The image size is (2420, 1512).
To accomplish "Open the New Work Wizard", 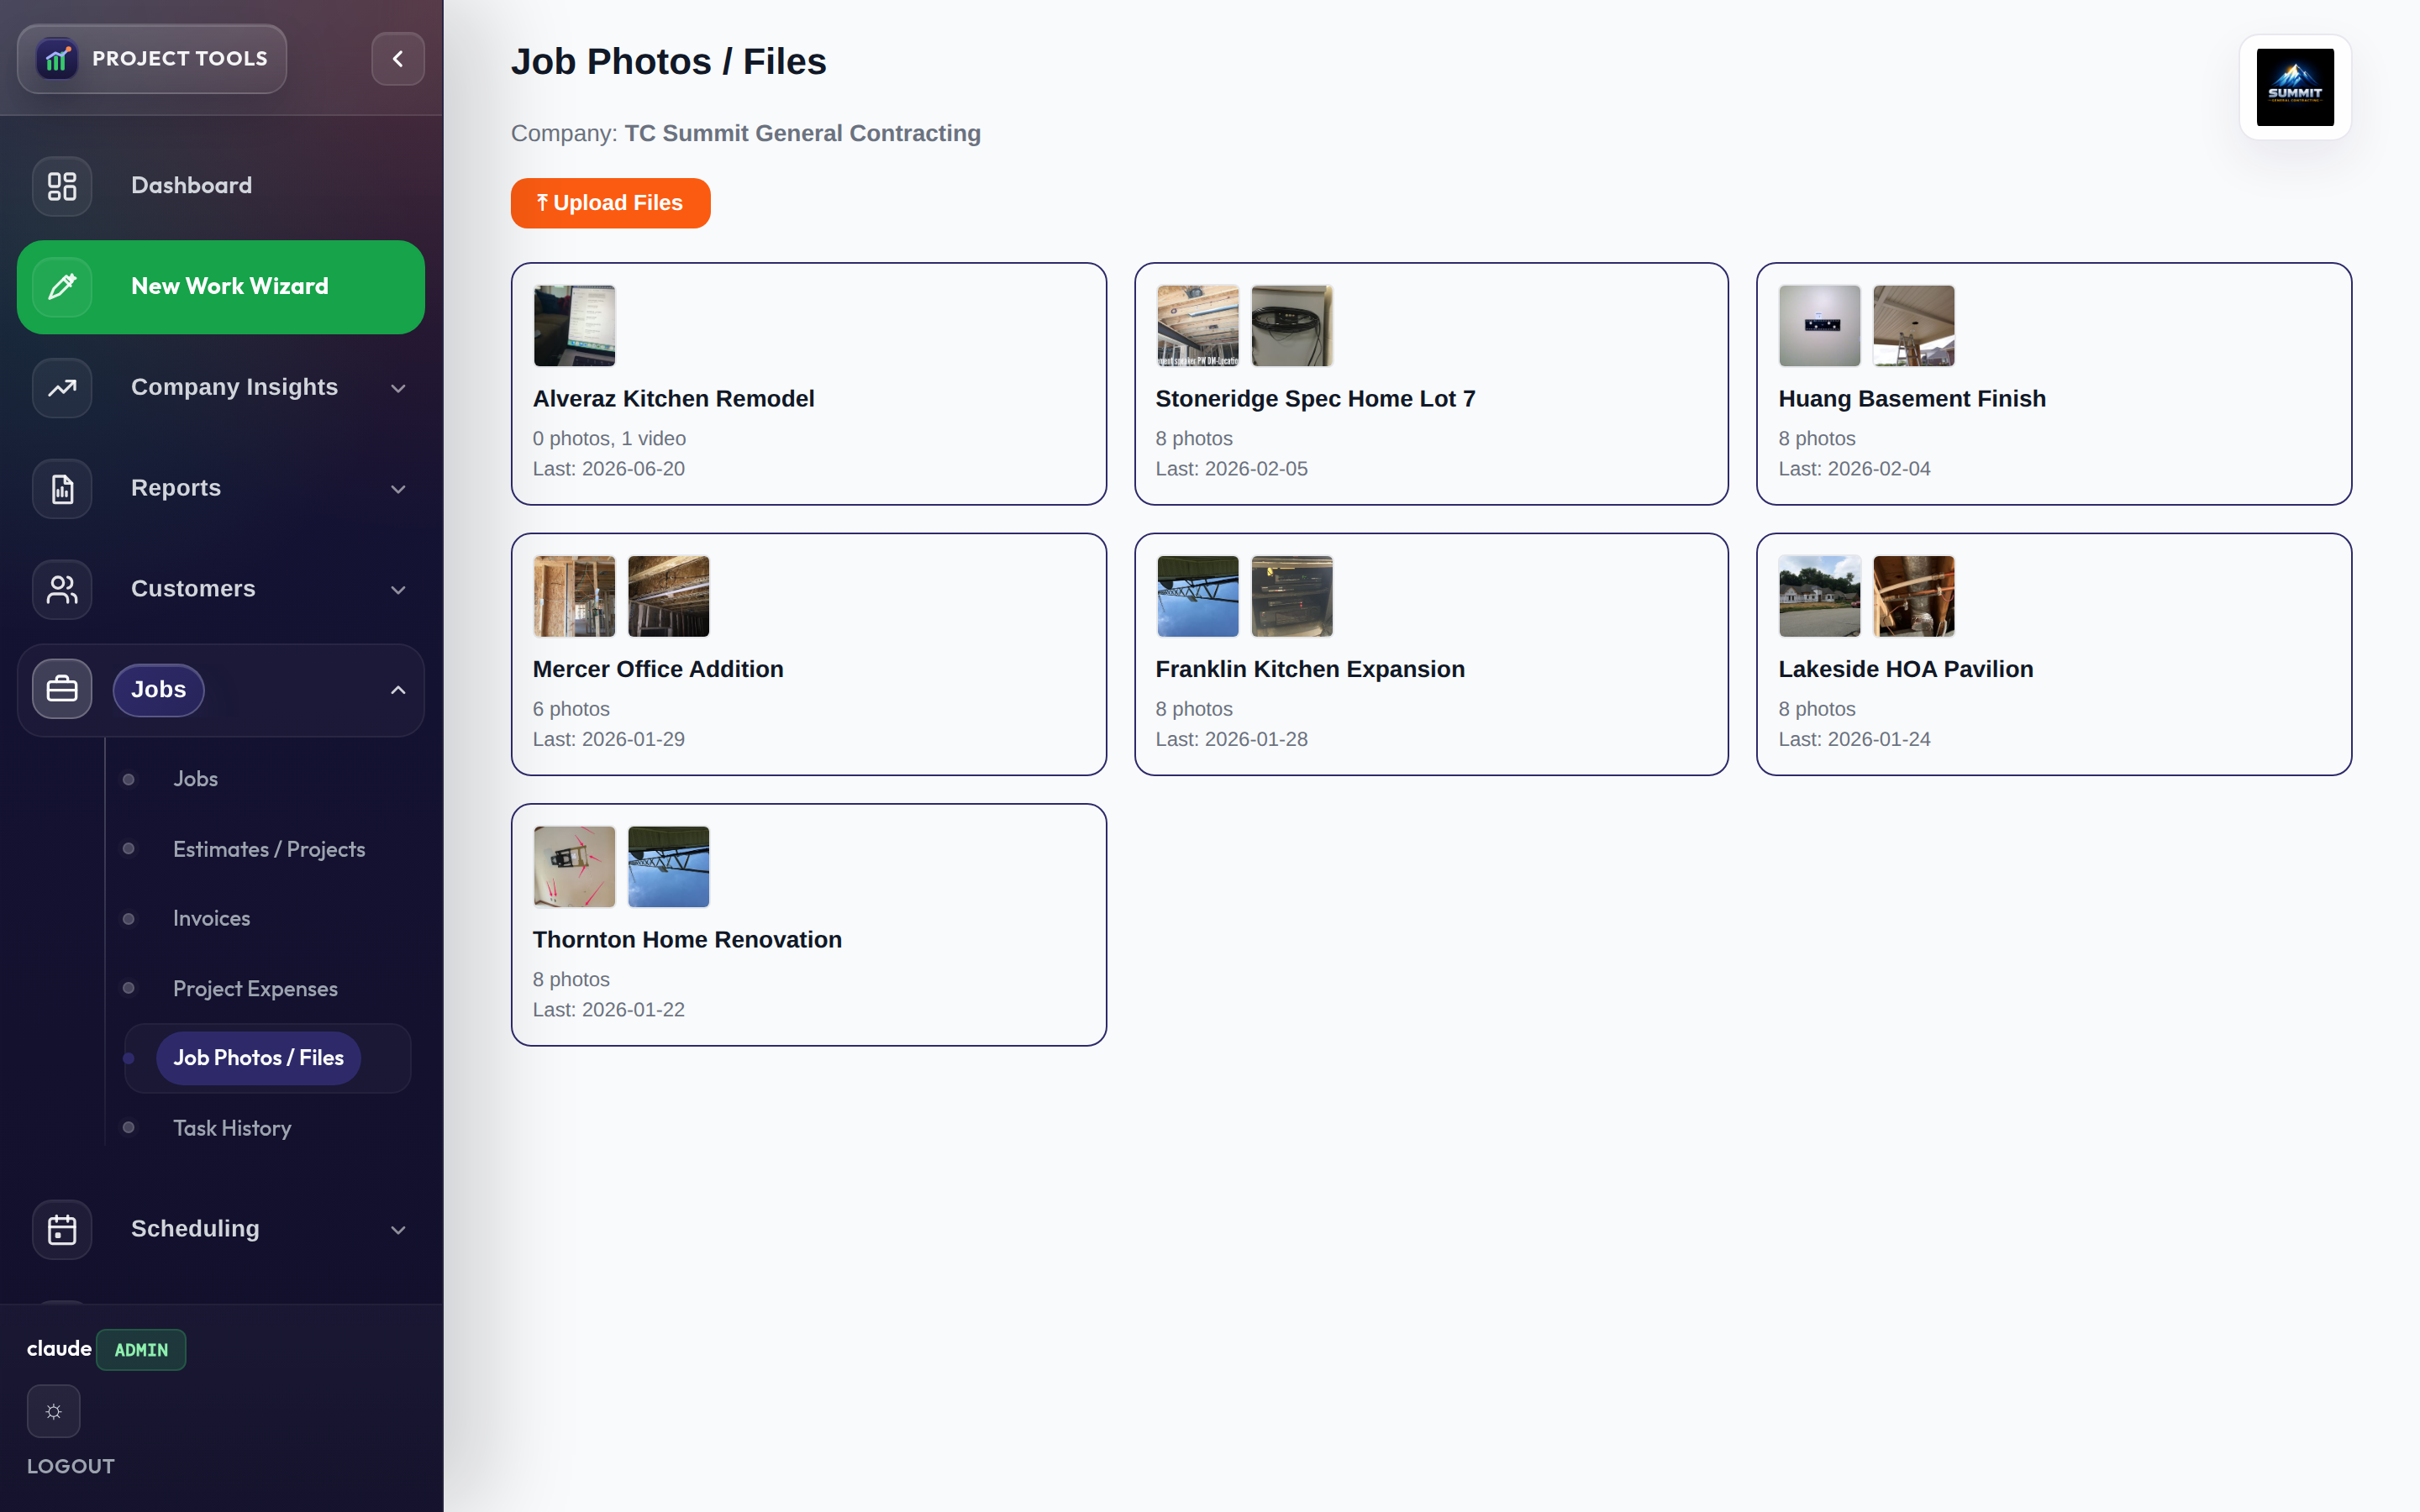I will pos(221,287).
